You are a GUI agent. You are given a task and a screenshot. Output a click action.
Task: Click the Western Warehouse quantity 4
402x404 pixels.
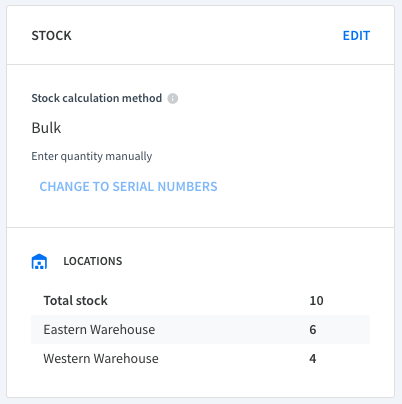[x=313, y=359]
